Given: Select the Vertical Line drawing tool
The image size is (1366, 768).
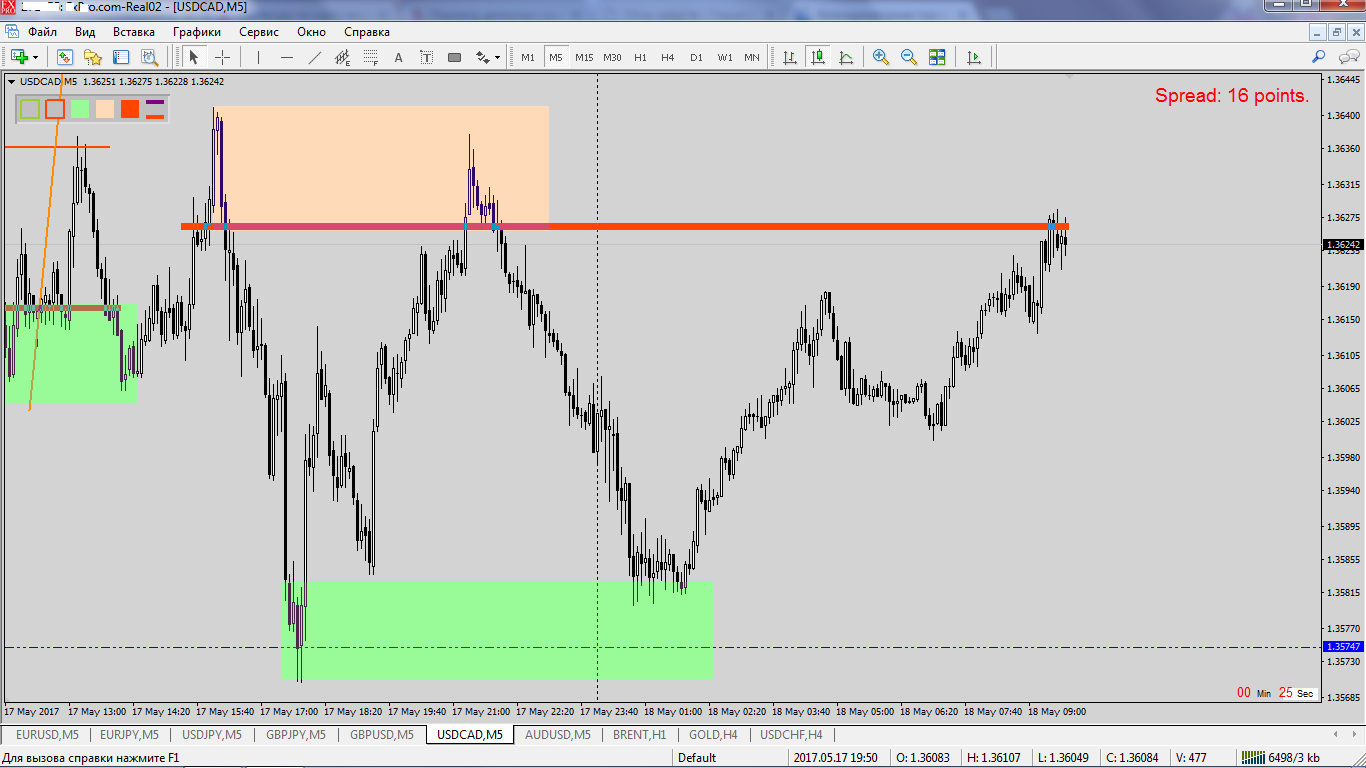Looking at the screenshot, I should pyautogui.click(x=259, y=57).
